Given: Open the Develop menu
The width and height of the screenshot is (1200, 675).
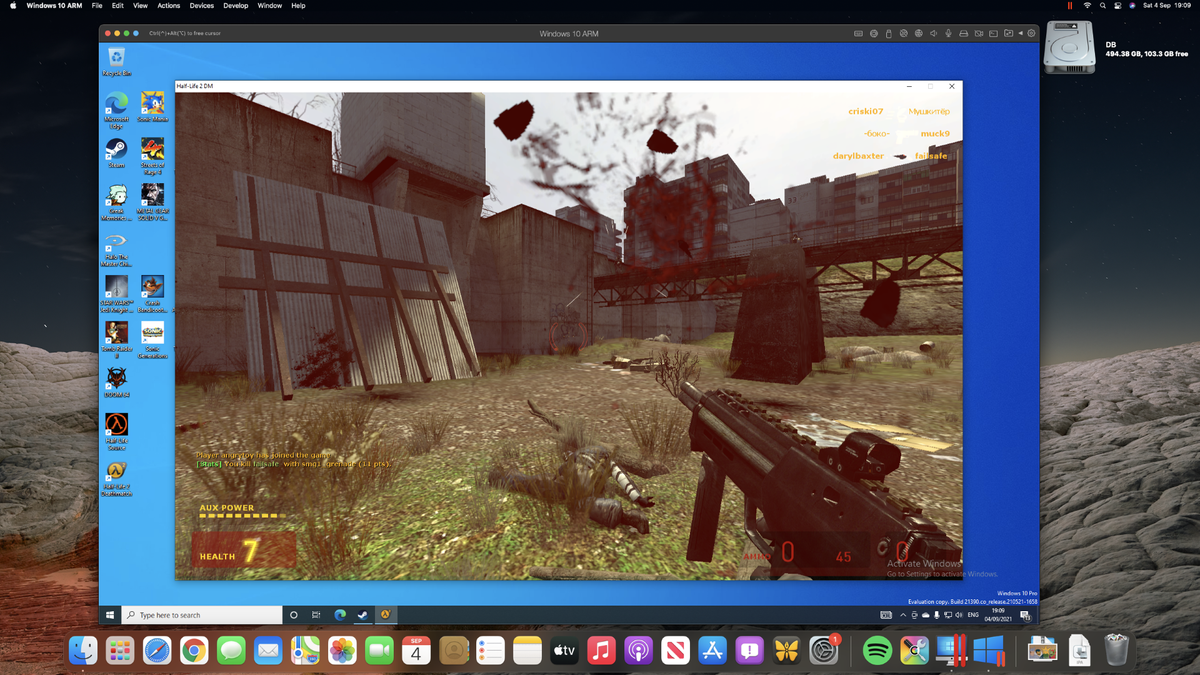Looking at the screenshot, I should [x=236, y=5].
